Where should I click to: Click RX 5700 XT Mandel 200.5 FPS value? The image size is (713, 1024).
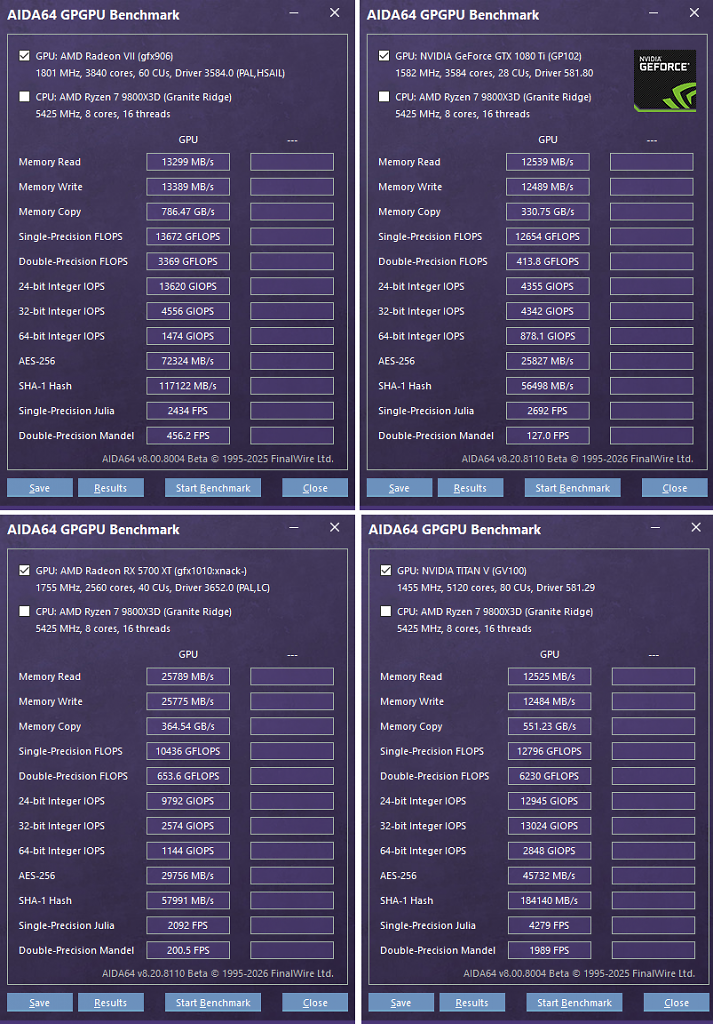pos(188,950)
